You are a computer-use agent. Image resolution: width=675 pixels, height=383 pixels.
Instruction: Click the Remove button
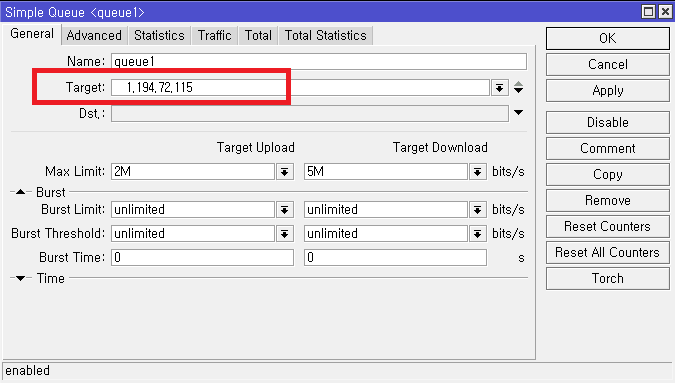pos(607,201)
